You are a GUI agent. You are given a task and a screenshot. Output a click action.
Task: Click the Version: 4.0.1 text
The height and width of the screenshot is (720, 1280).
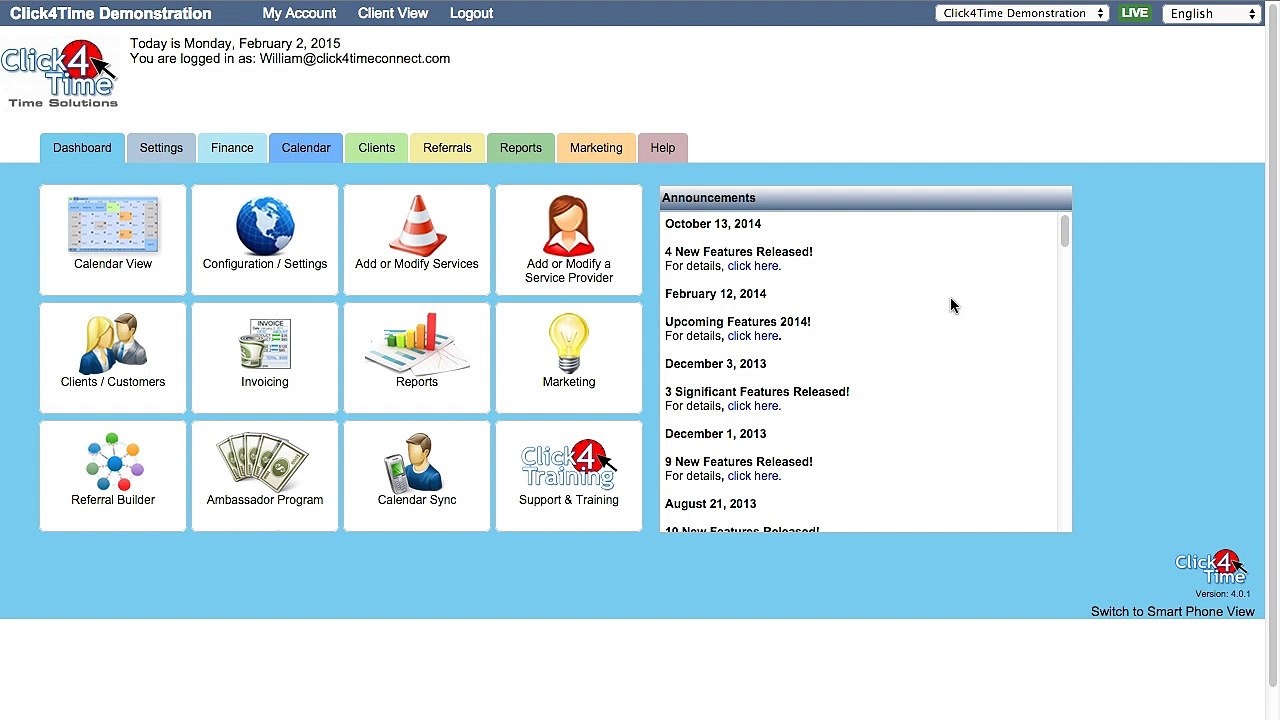[x=1223, y=594]
